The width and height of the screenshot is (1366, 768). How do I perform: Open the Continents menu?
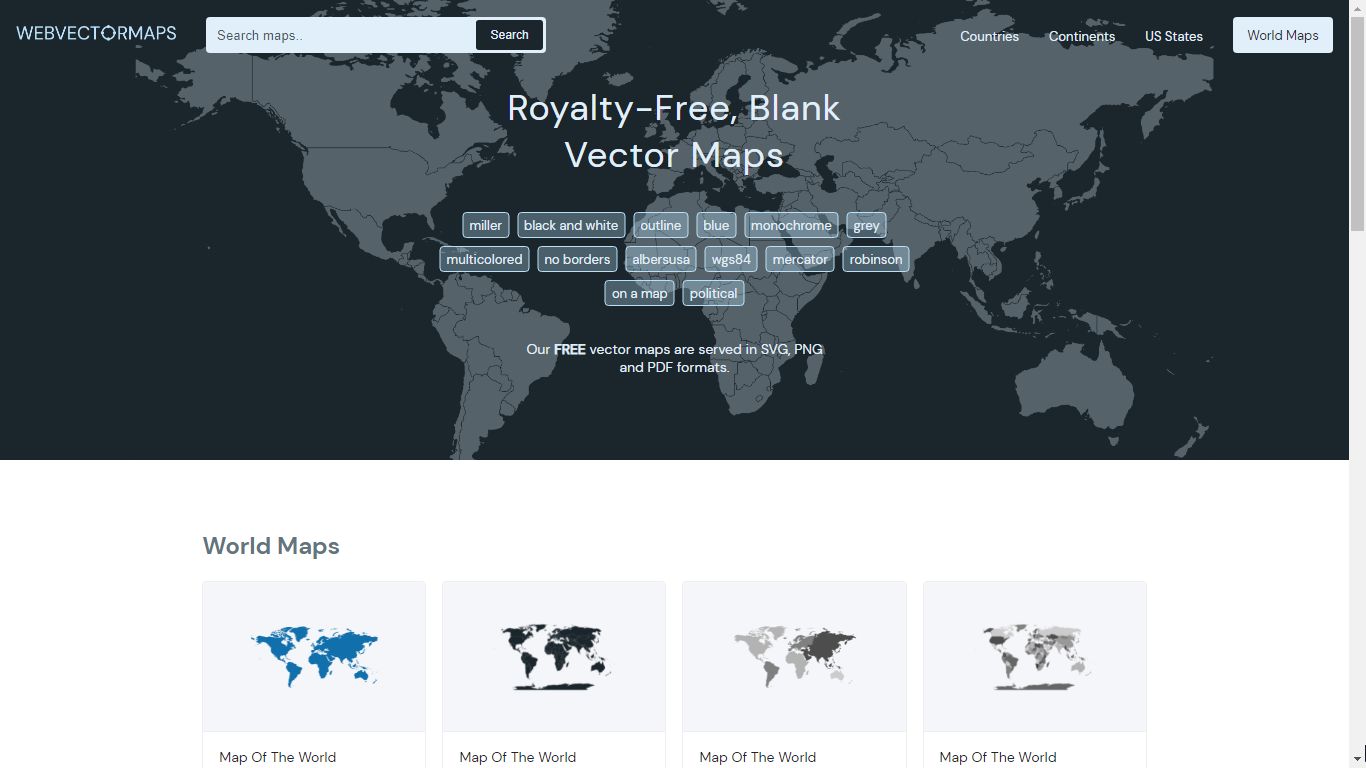click(x=1081, y=36)
